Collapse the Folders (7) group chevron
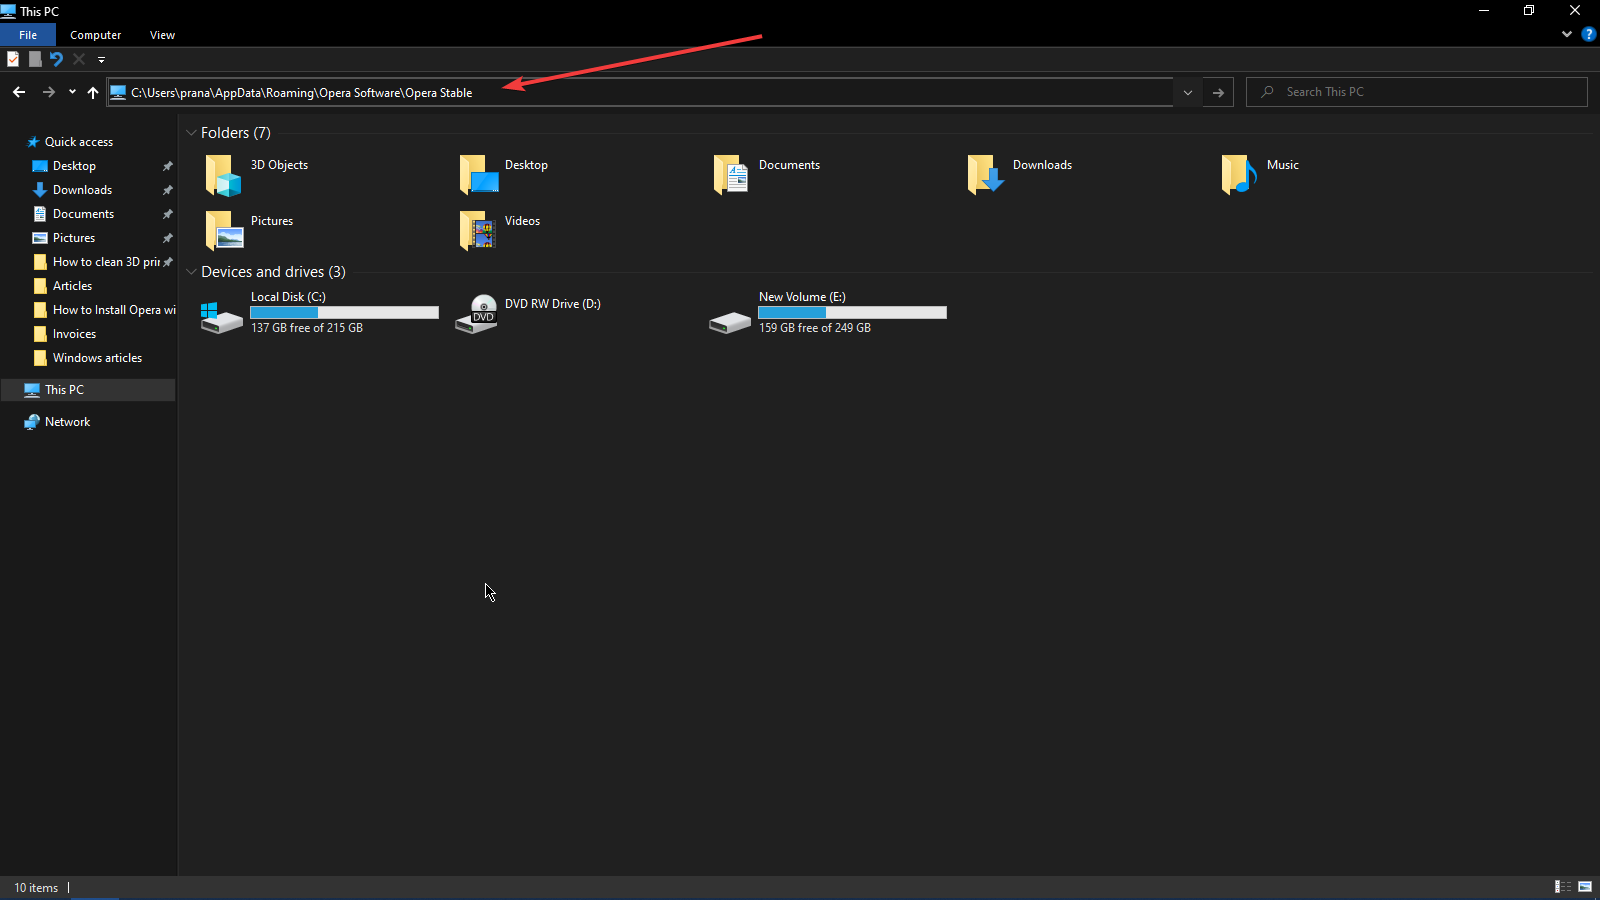 pos(191,133)
